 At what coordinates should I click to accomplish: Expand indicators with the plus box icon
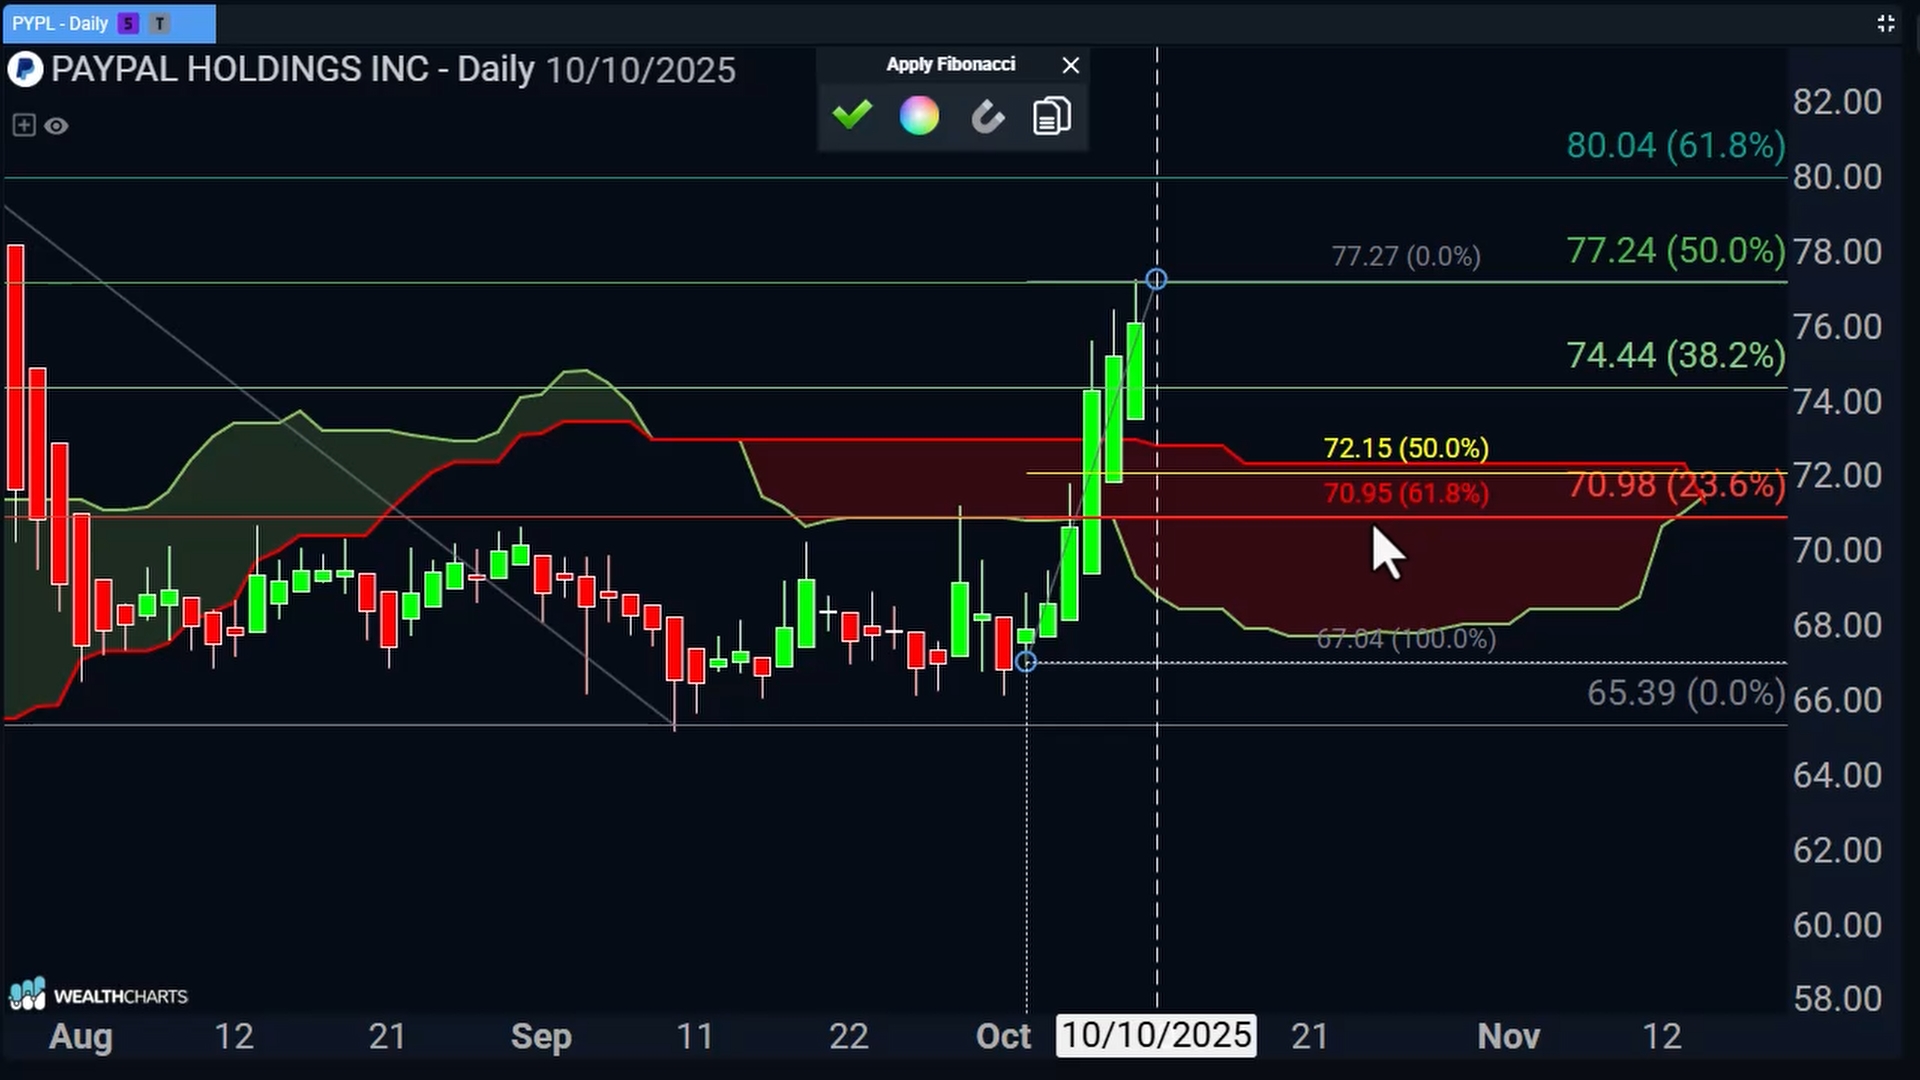24,125
